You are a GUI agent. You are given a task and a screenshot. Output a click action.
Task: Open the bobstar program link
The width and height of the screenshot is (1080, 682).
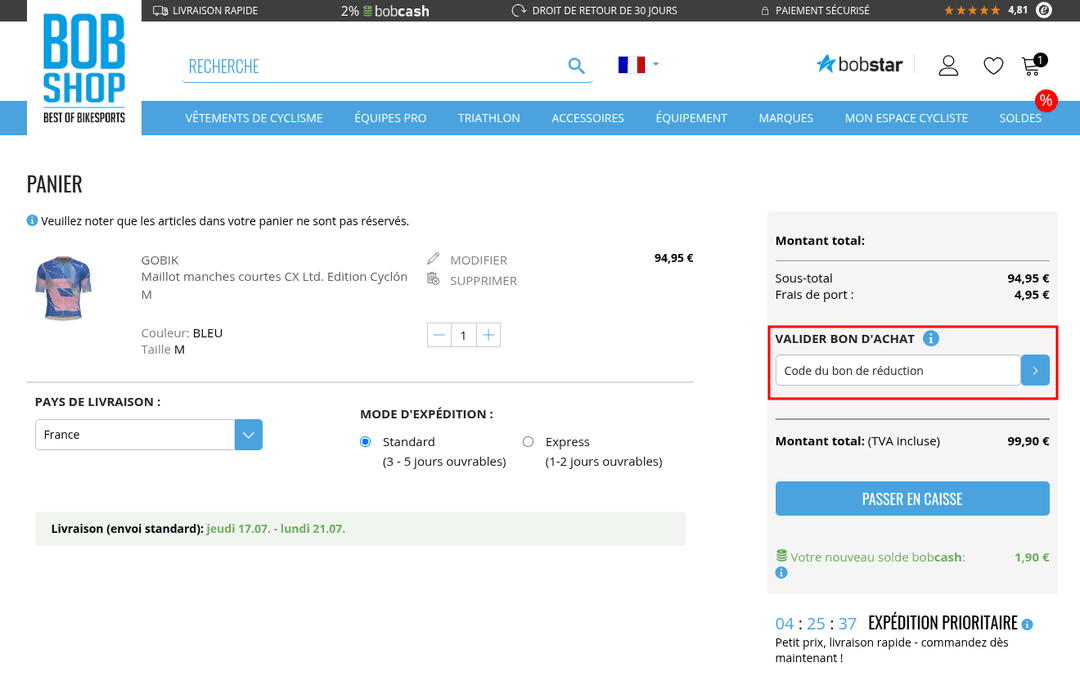tap(859, 64)
